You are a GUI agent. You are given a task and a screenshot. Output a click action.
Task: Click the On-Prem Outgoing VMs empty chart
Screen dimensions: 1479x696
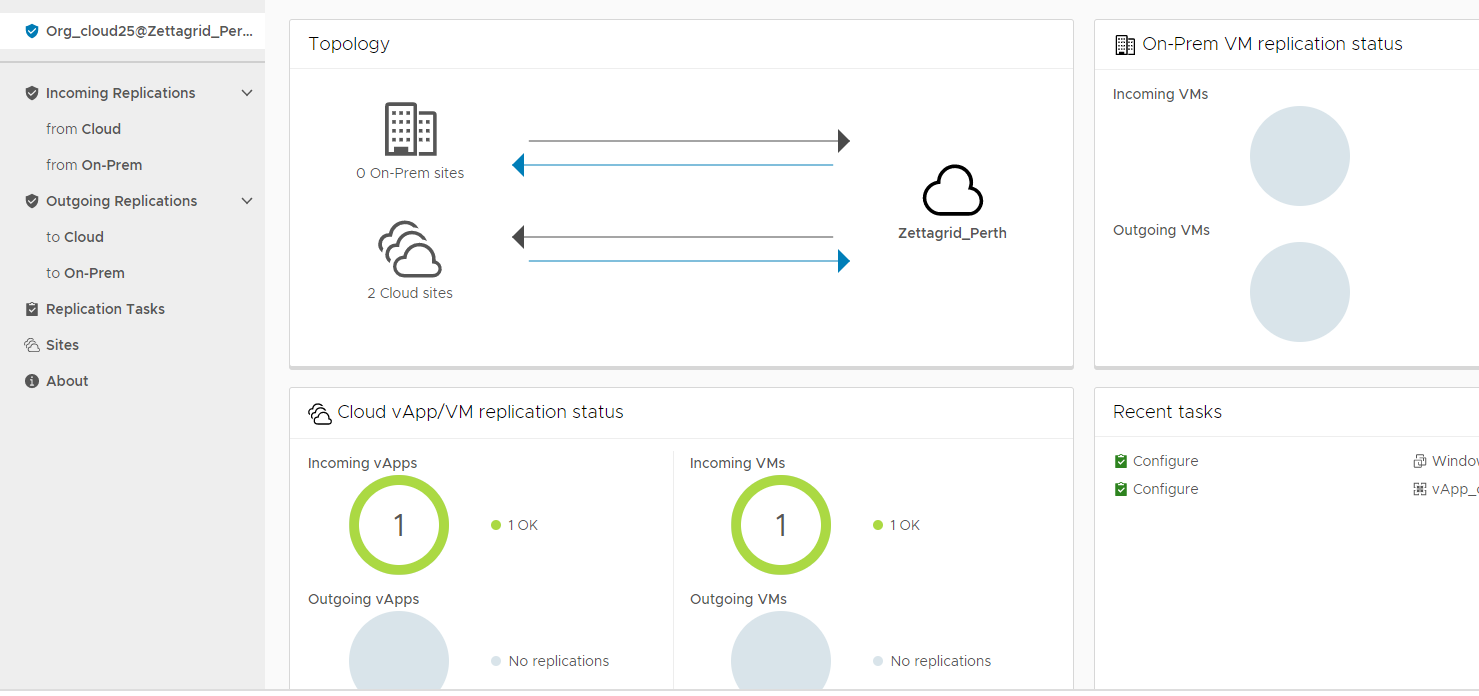1300,292
